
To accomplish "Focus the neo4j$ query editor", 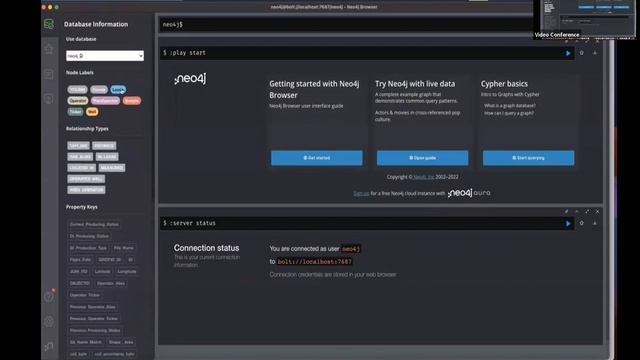I will click(347, 24).
